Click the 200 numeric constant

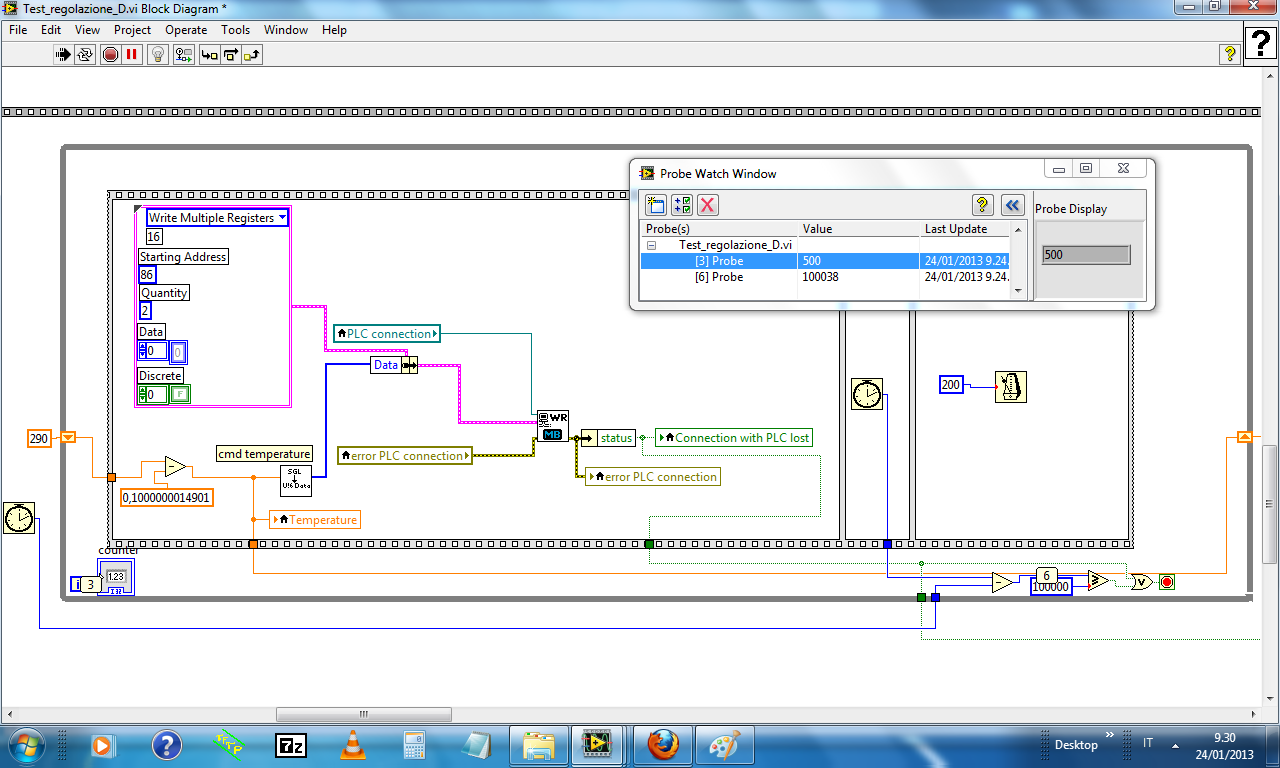tap(951, 384)
